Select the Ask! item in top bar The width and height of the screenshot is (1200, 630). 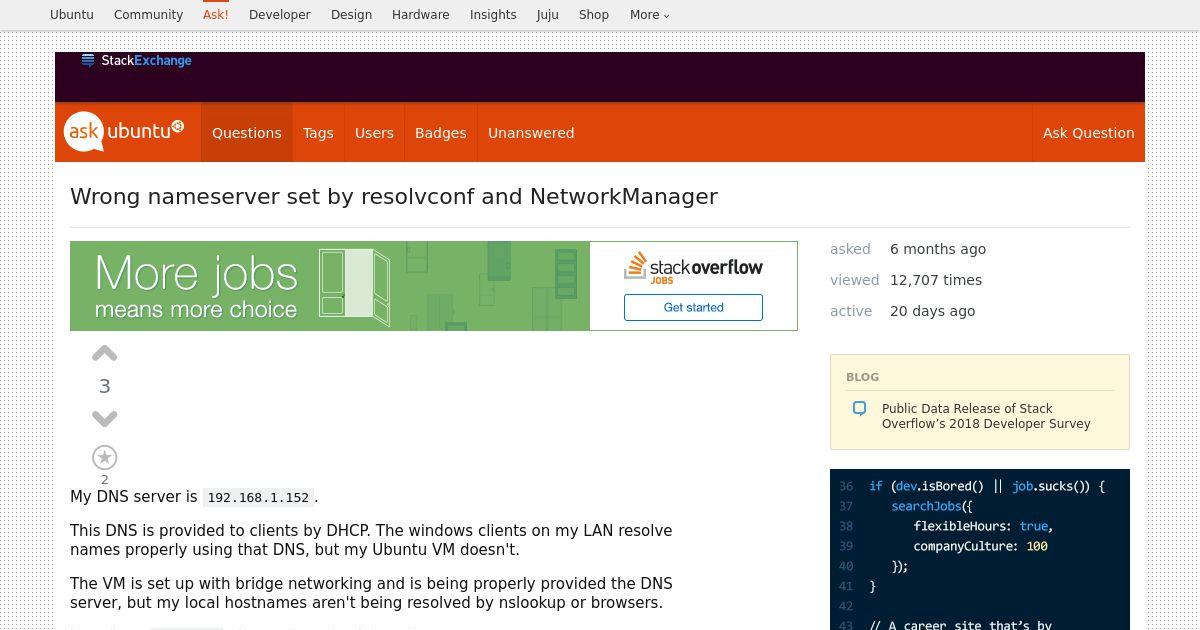tap(216, 15)
